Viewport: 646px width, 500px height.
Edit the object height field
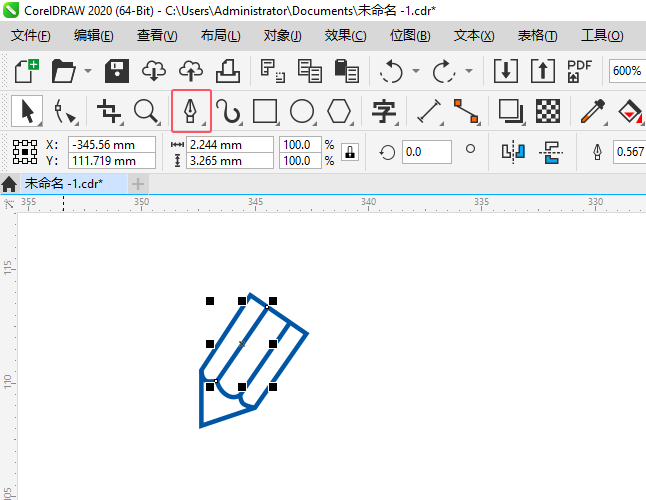(x=230, y=161)
